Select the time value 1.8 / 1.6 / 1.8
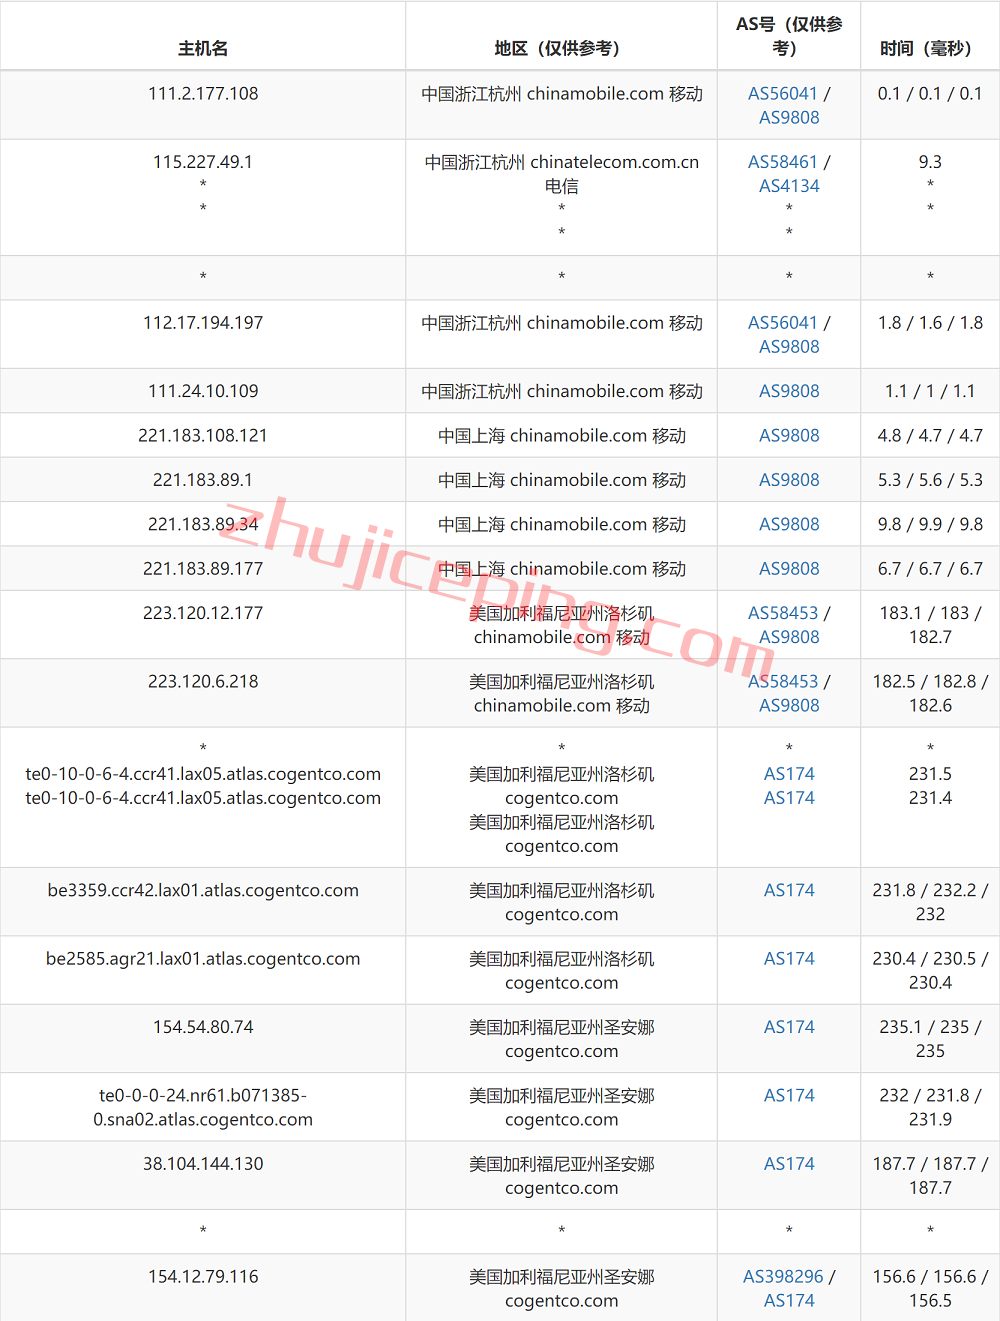This screenshot has height=1321, width=1000. (x=930, y=322)
